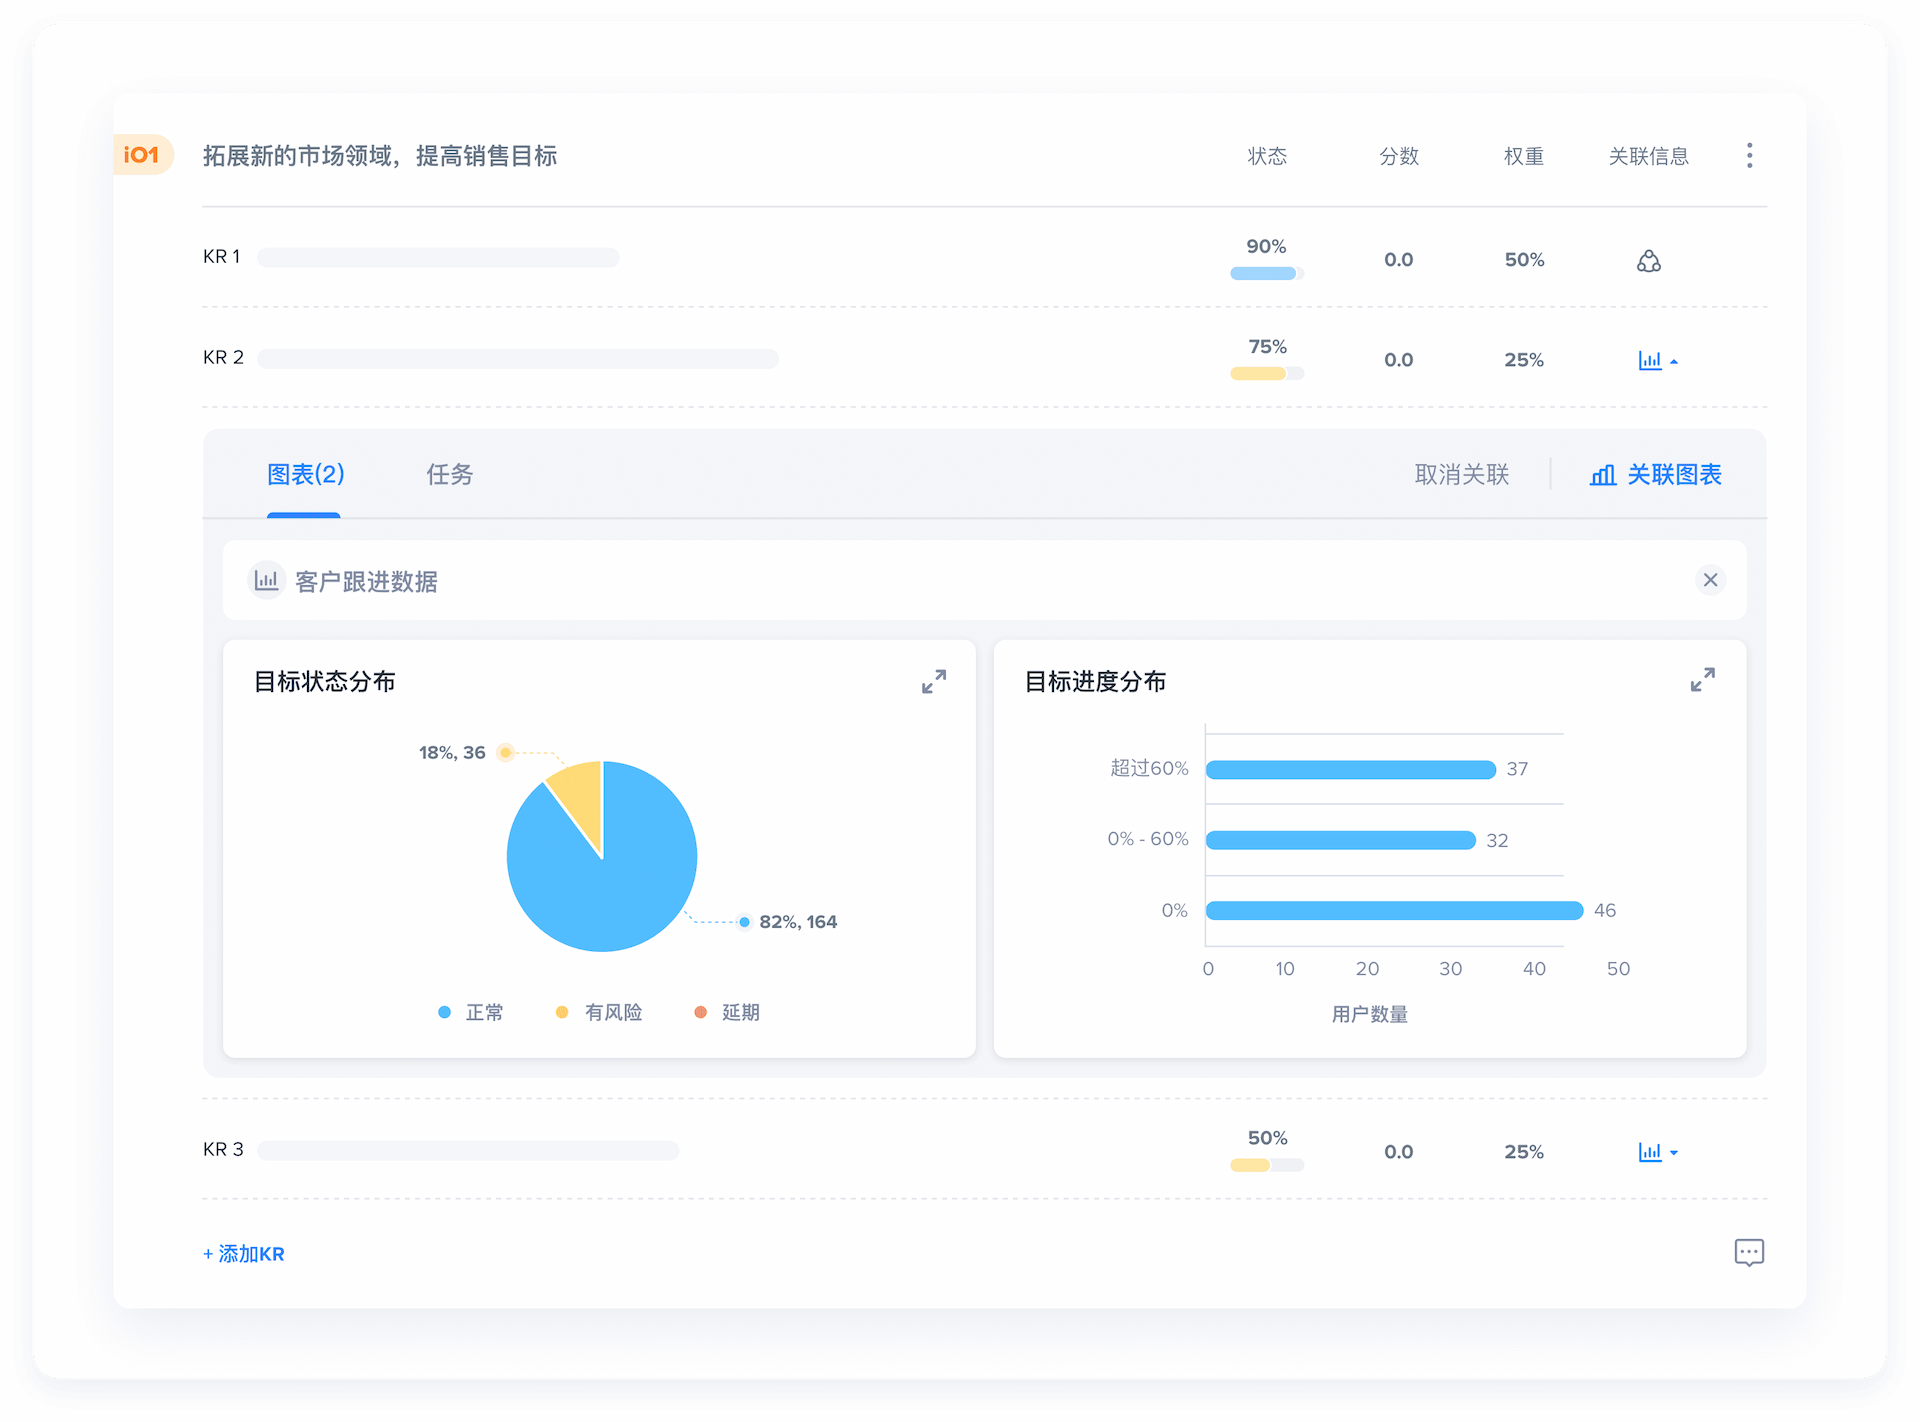Click the 状态 column header
This screenshot has height=1422, width=1920.
[x=1267, y=156]
